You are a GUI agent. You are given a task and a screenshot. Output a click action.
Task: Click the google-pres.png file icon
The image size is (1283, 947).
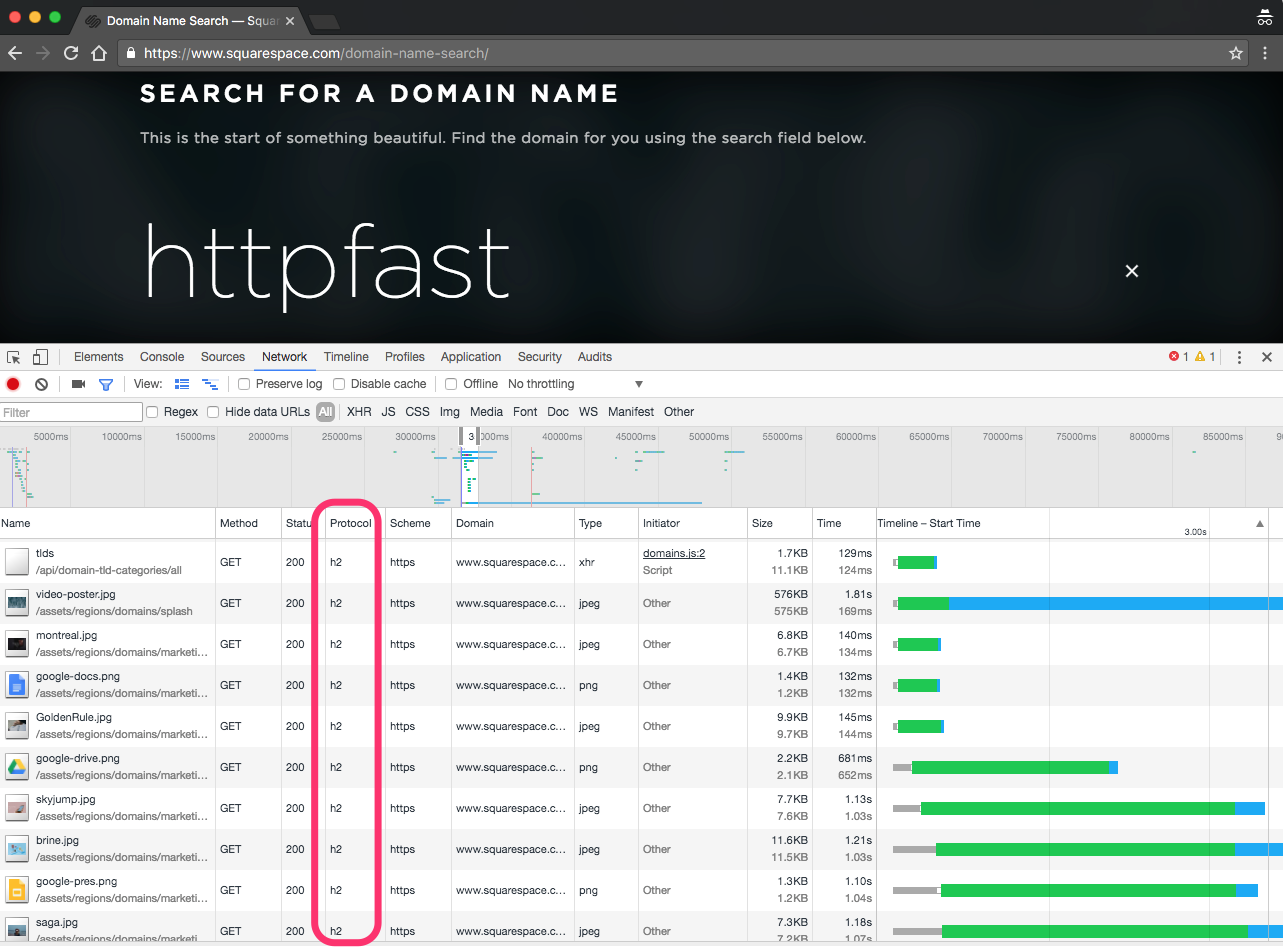point(17,890)
